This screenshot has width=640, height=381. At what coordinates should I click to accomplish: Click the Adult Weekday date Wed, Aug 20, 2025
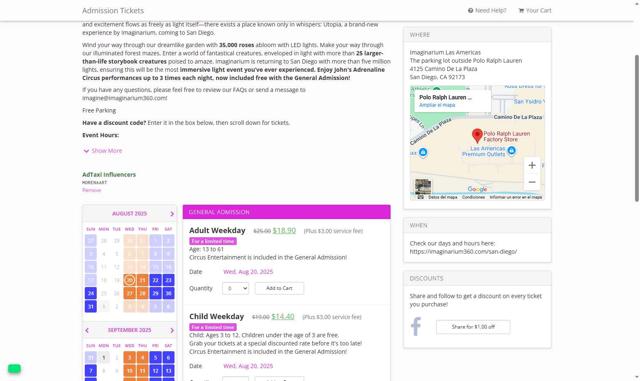click(x=248, y=272)
